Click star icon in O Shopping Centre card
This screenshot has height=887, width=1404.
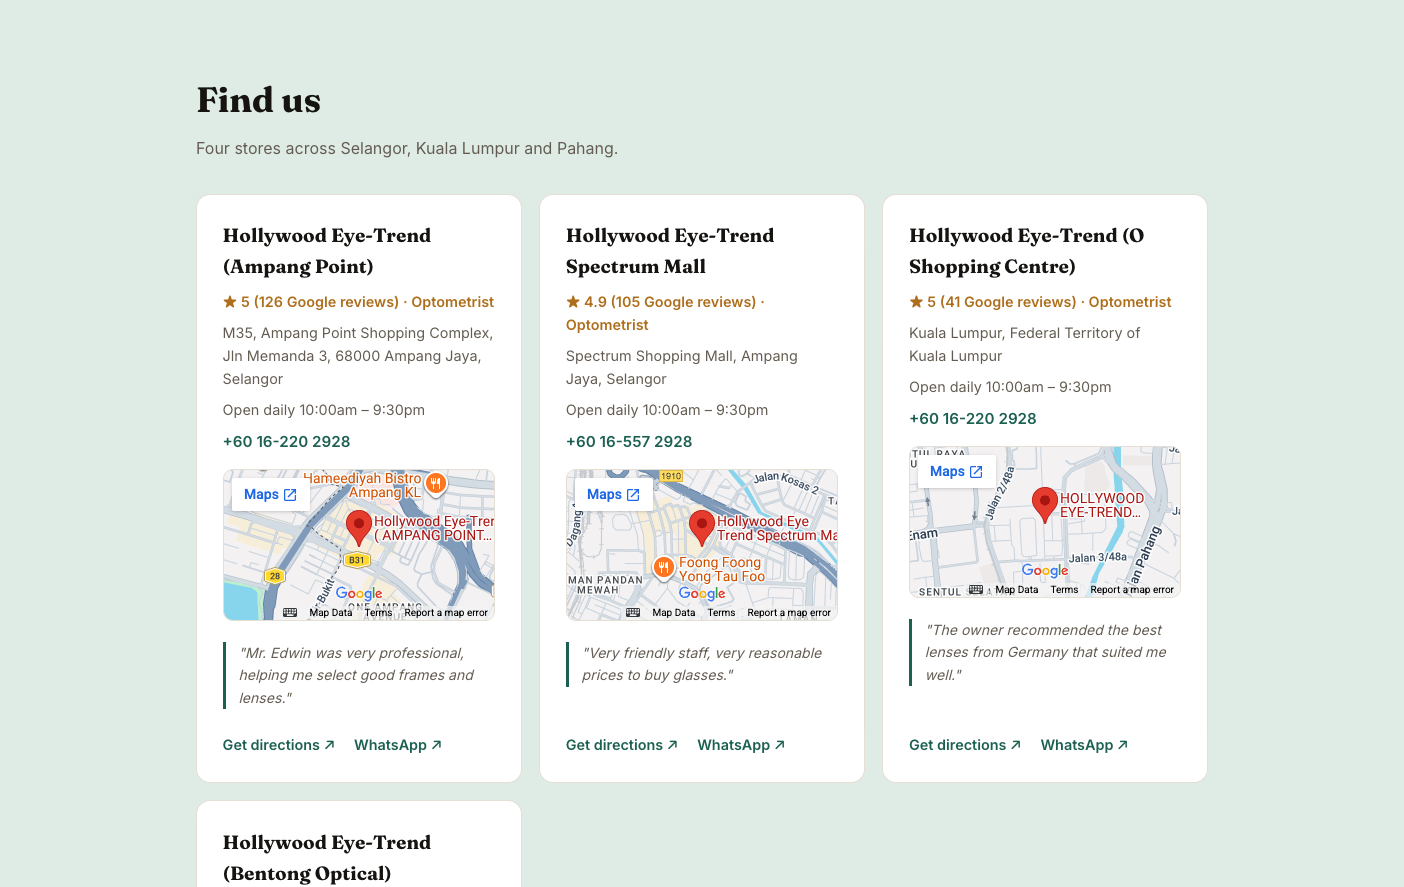point(916,301)
